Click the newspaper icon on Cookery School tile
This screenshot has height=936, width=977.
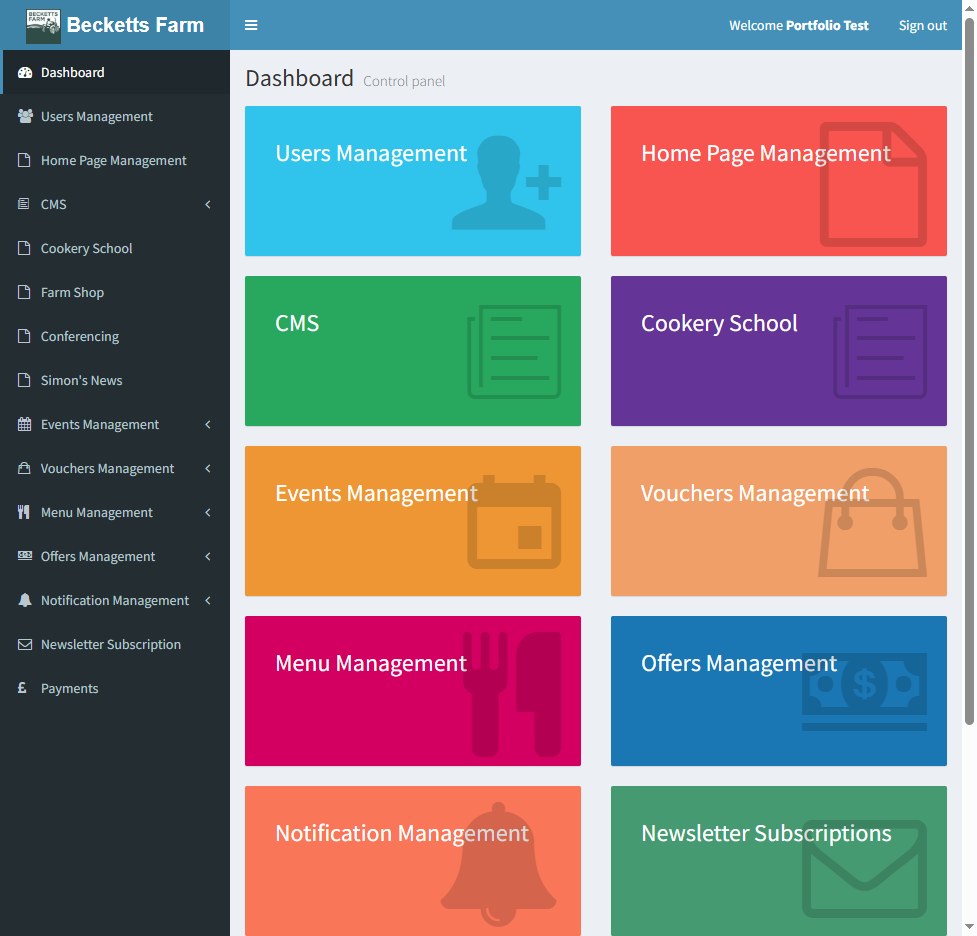point(880,352)
